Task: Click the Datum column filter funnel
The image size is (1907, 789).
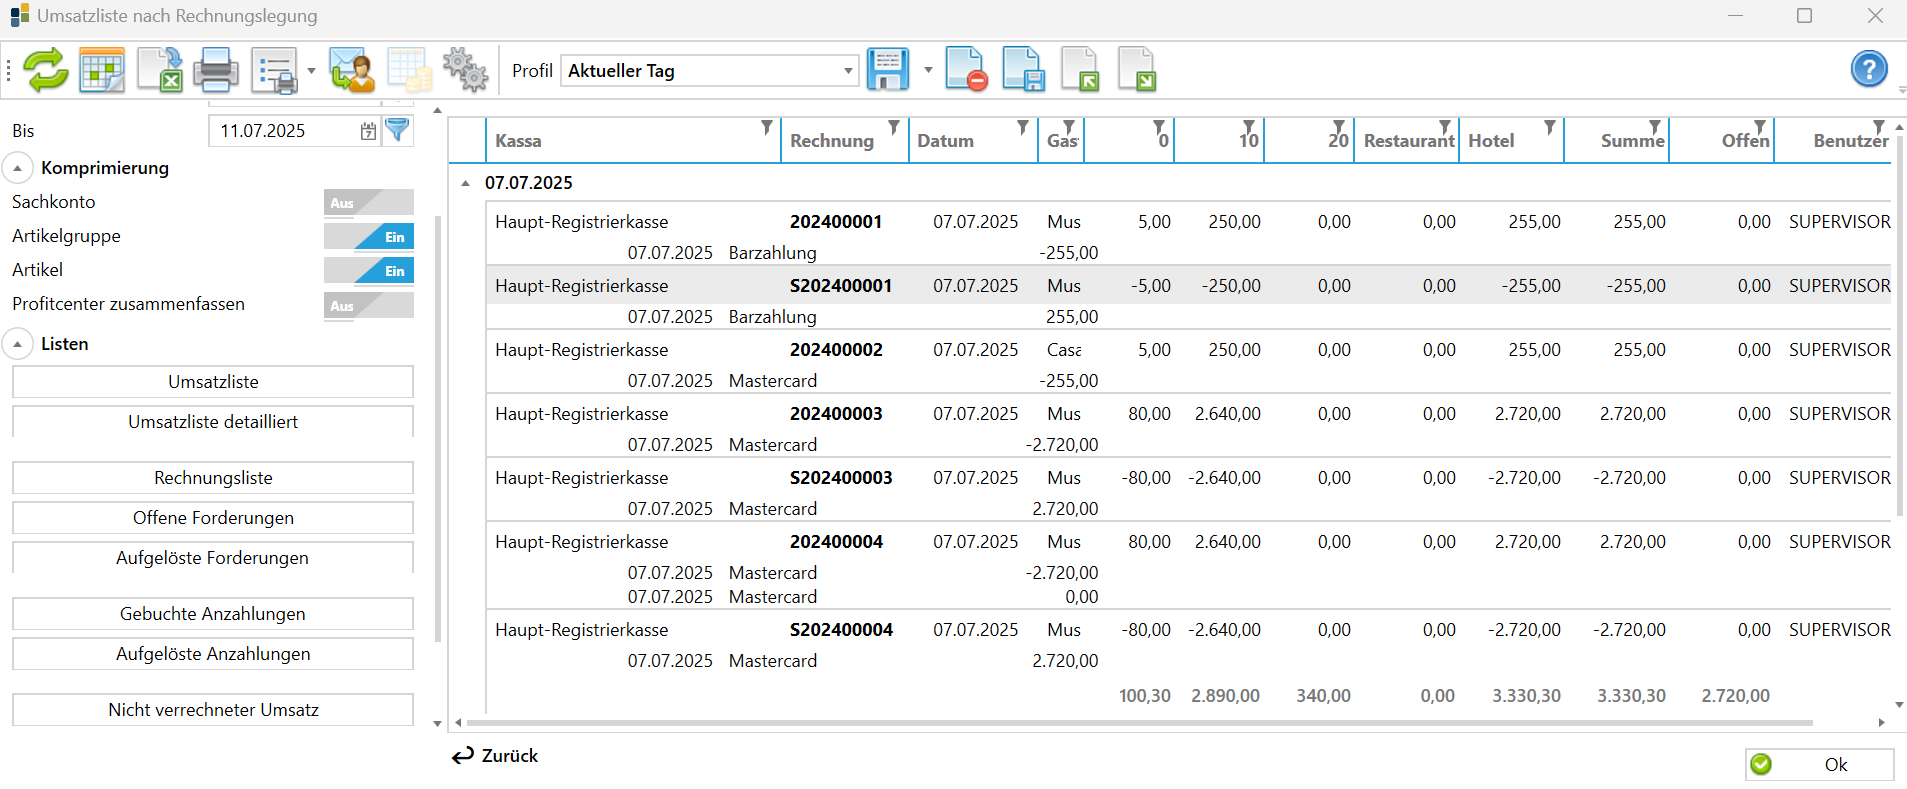Action: pyautogui.click(x=1023, y=127)
